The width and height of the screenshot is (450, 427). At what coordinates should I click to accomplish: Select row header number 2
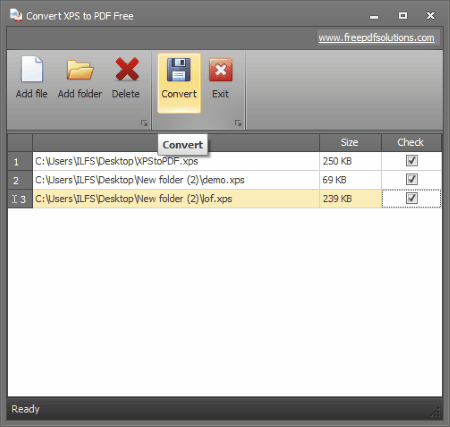(x=20, y=180)
